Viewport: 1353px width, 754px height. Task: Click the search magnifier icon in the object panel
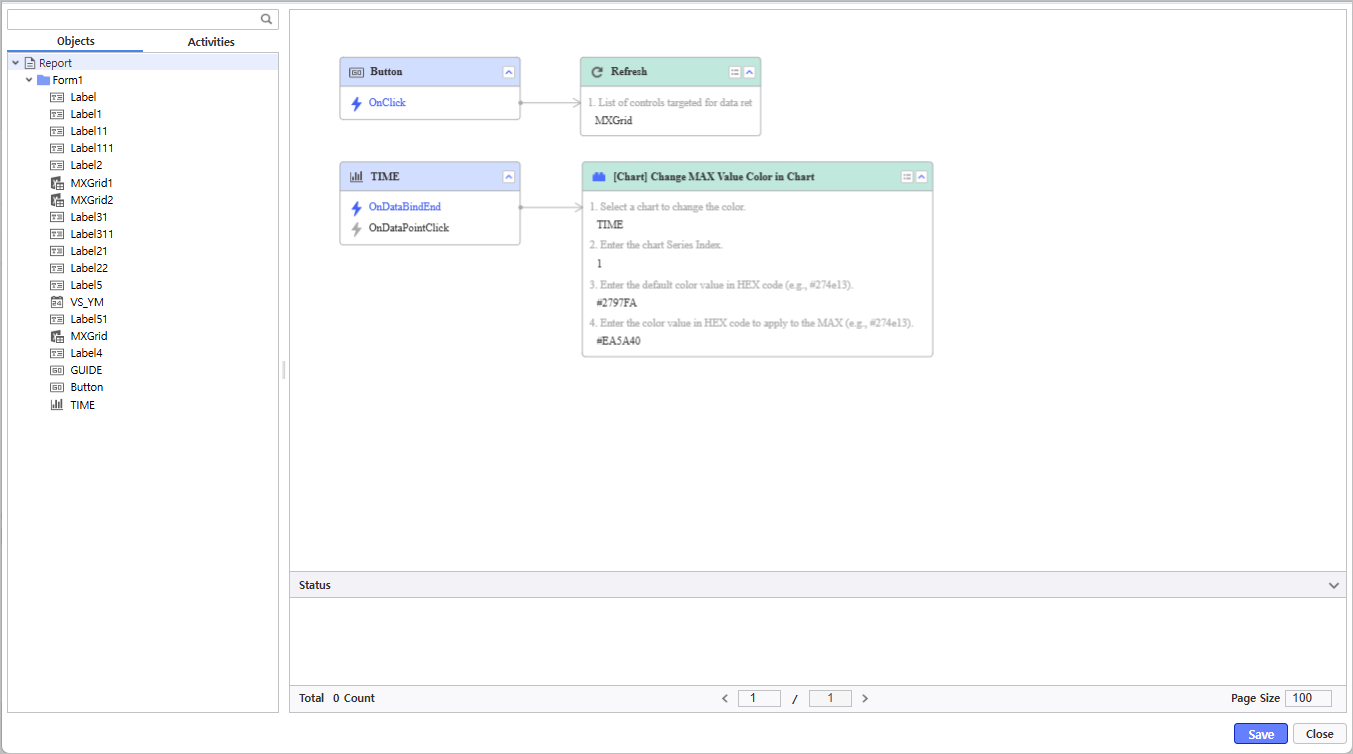click(266, 19)
